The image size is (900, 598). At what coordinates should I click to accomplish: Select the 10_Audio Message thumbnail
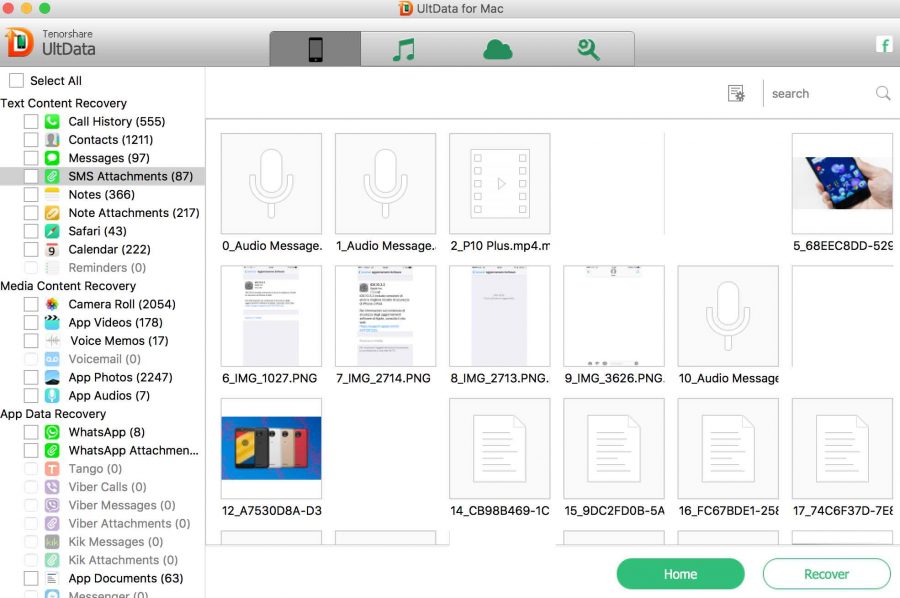pos(728,316)
